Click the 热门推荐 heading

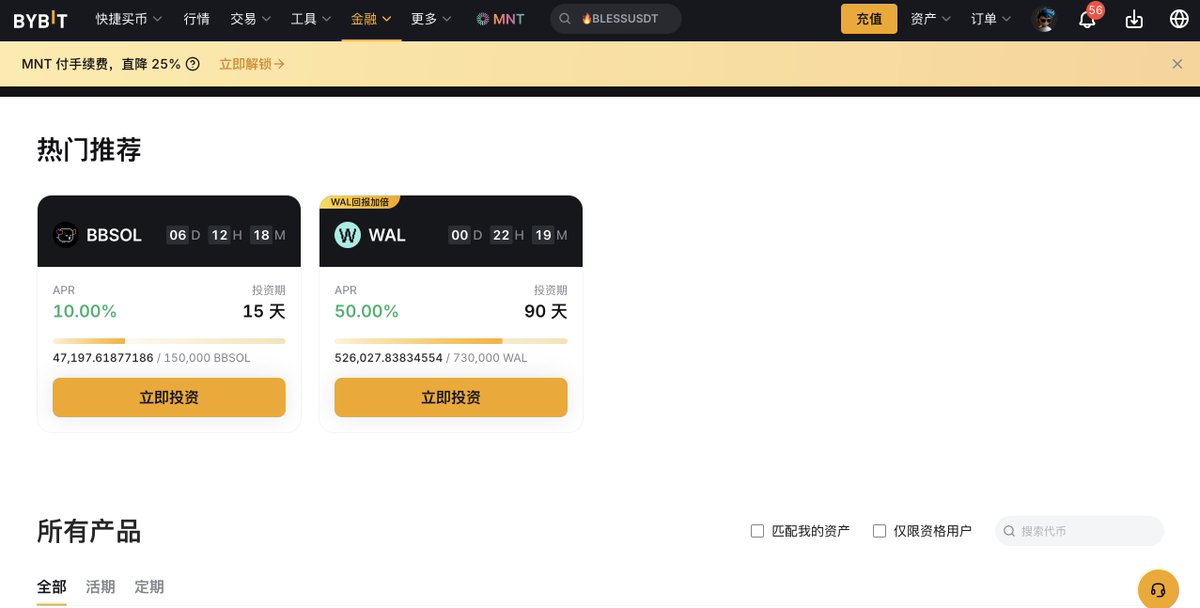(x=89, y=150)
